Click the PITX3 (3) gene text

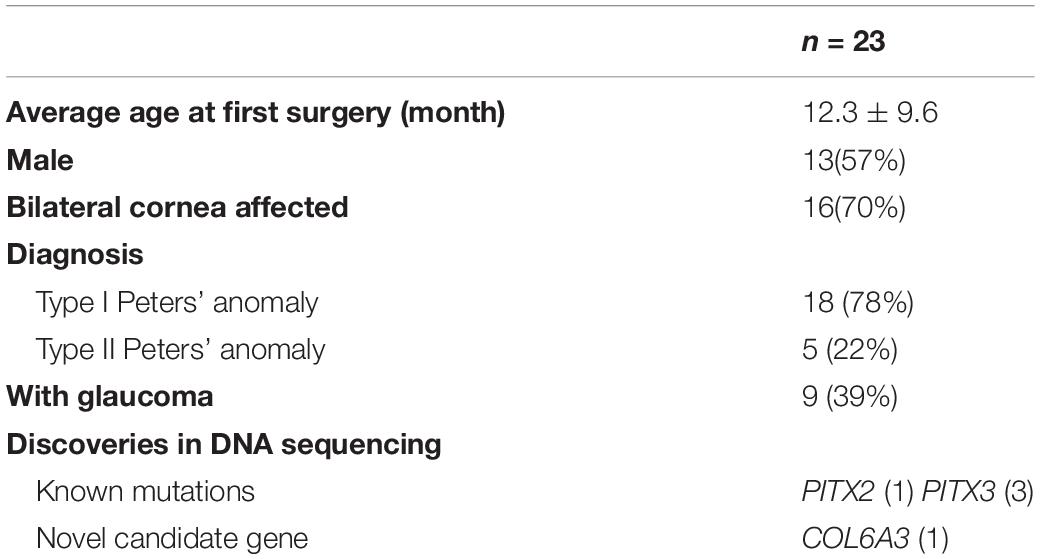tap(978, 491)
